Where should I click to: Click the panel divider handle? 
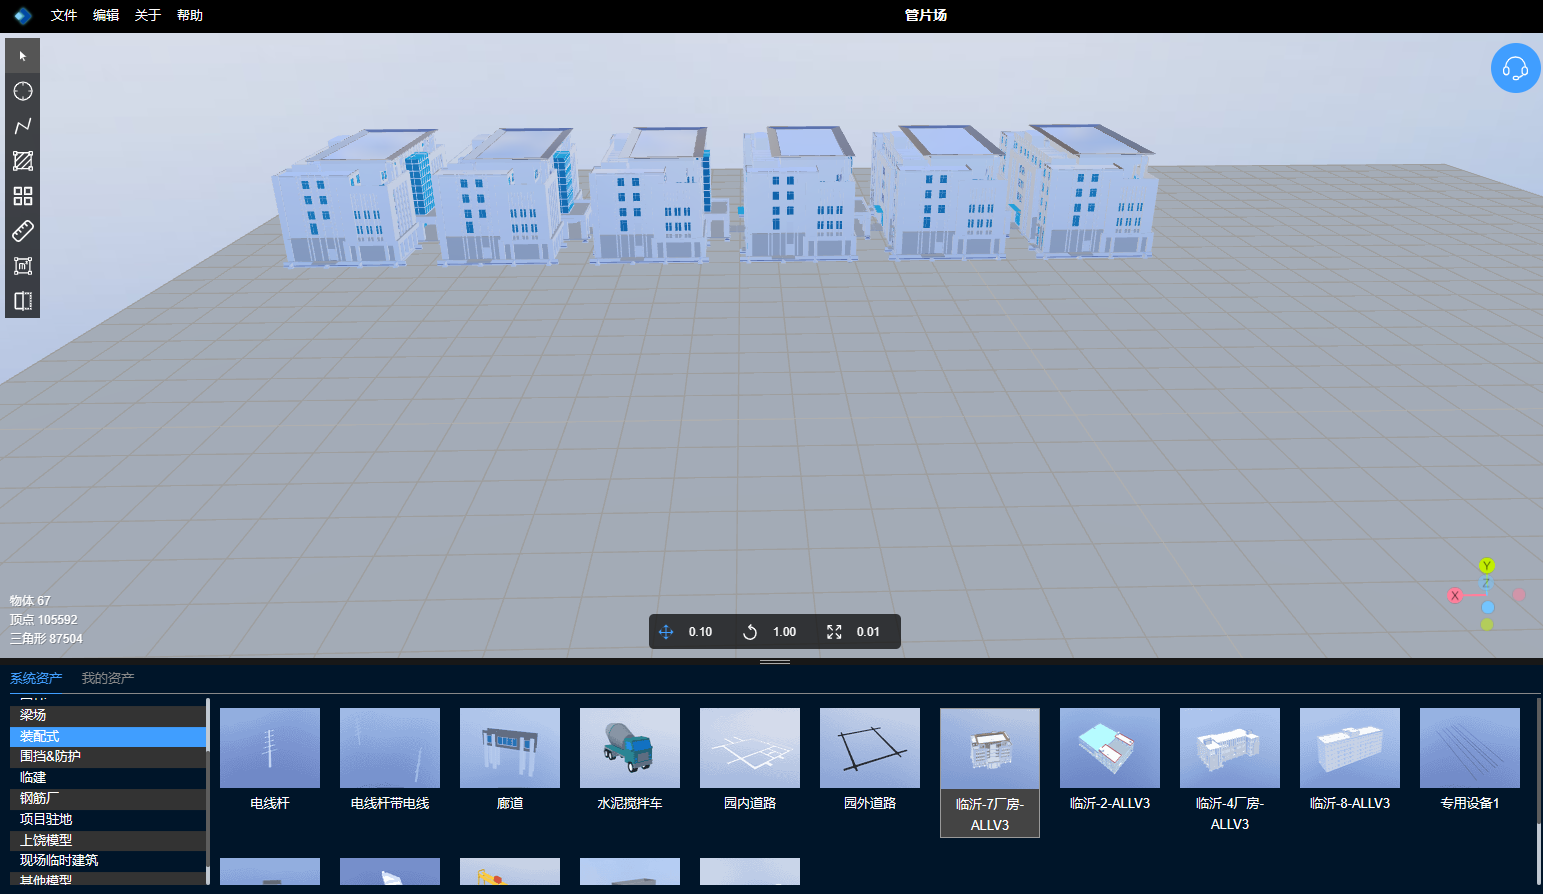click(775, 662)
